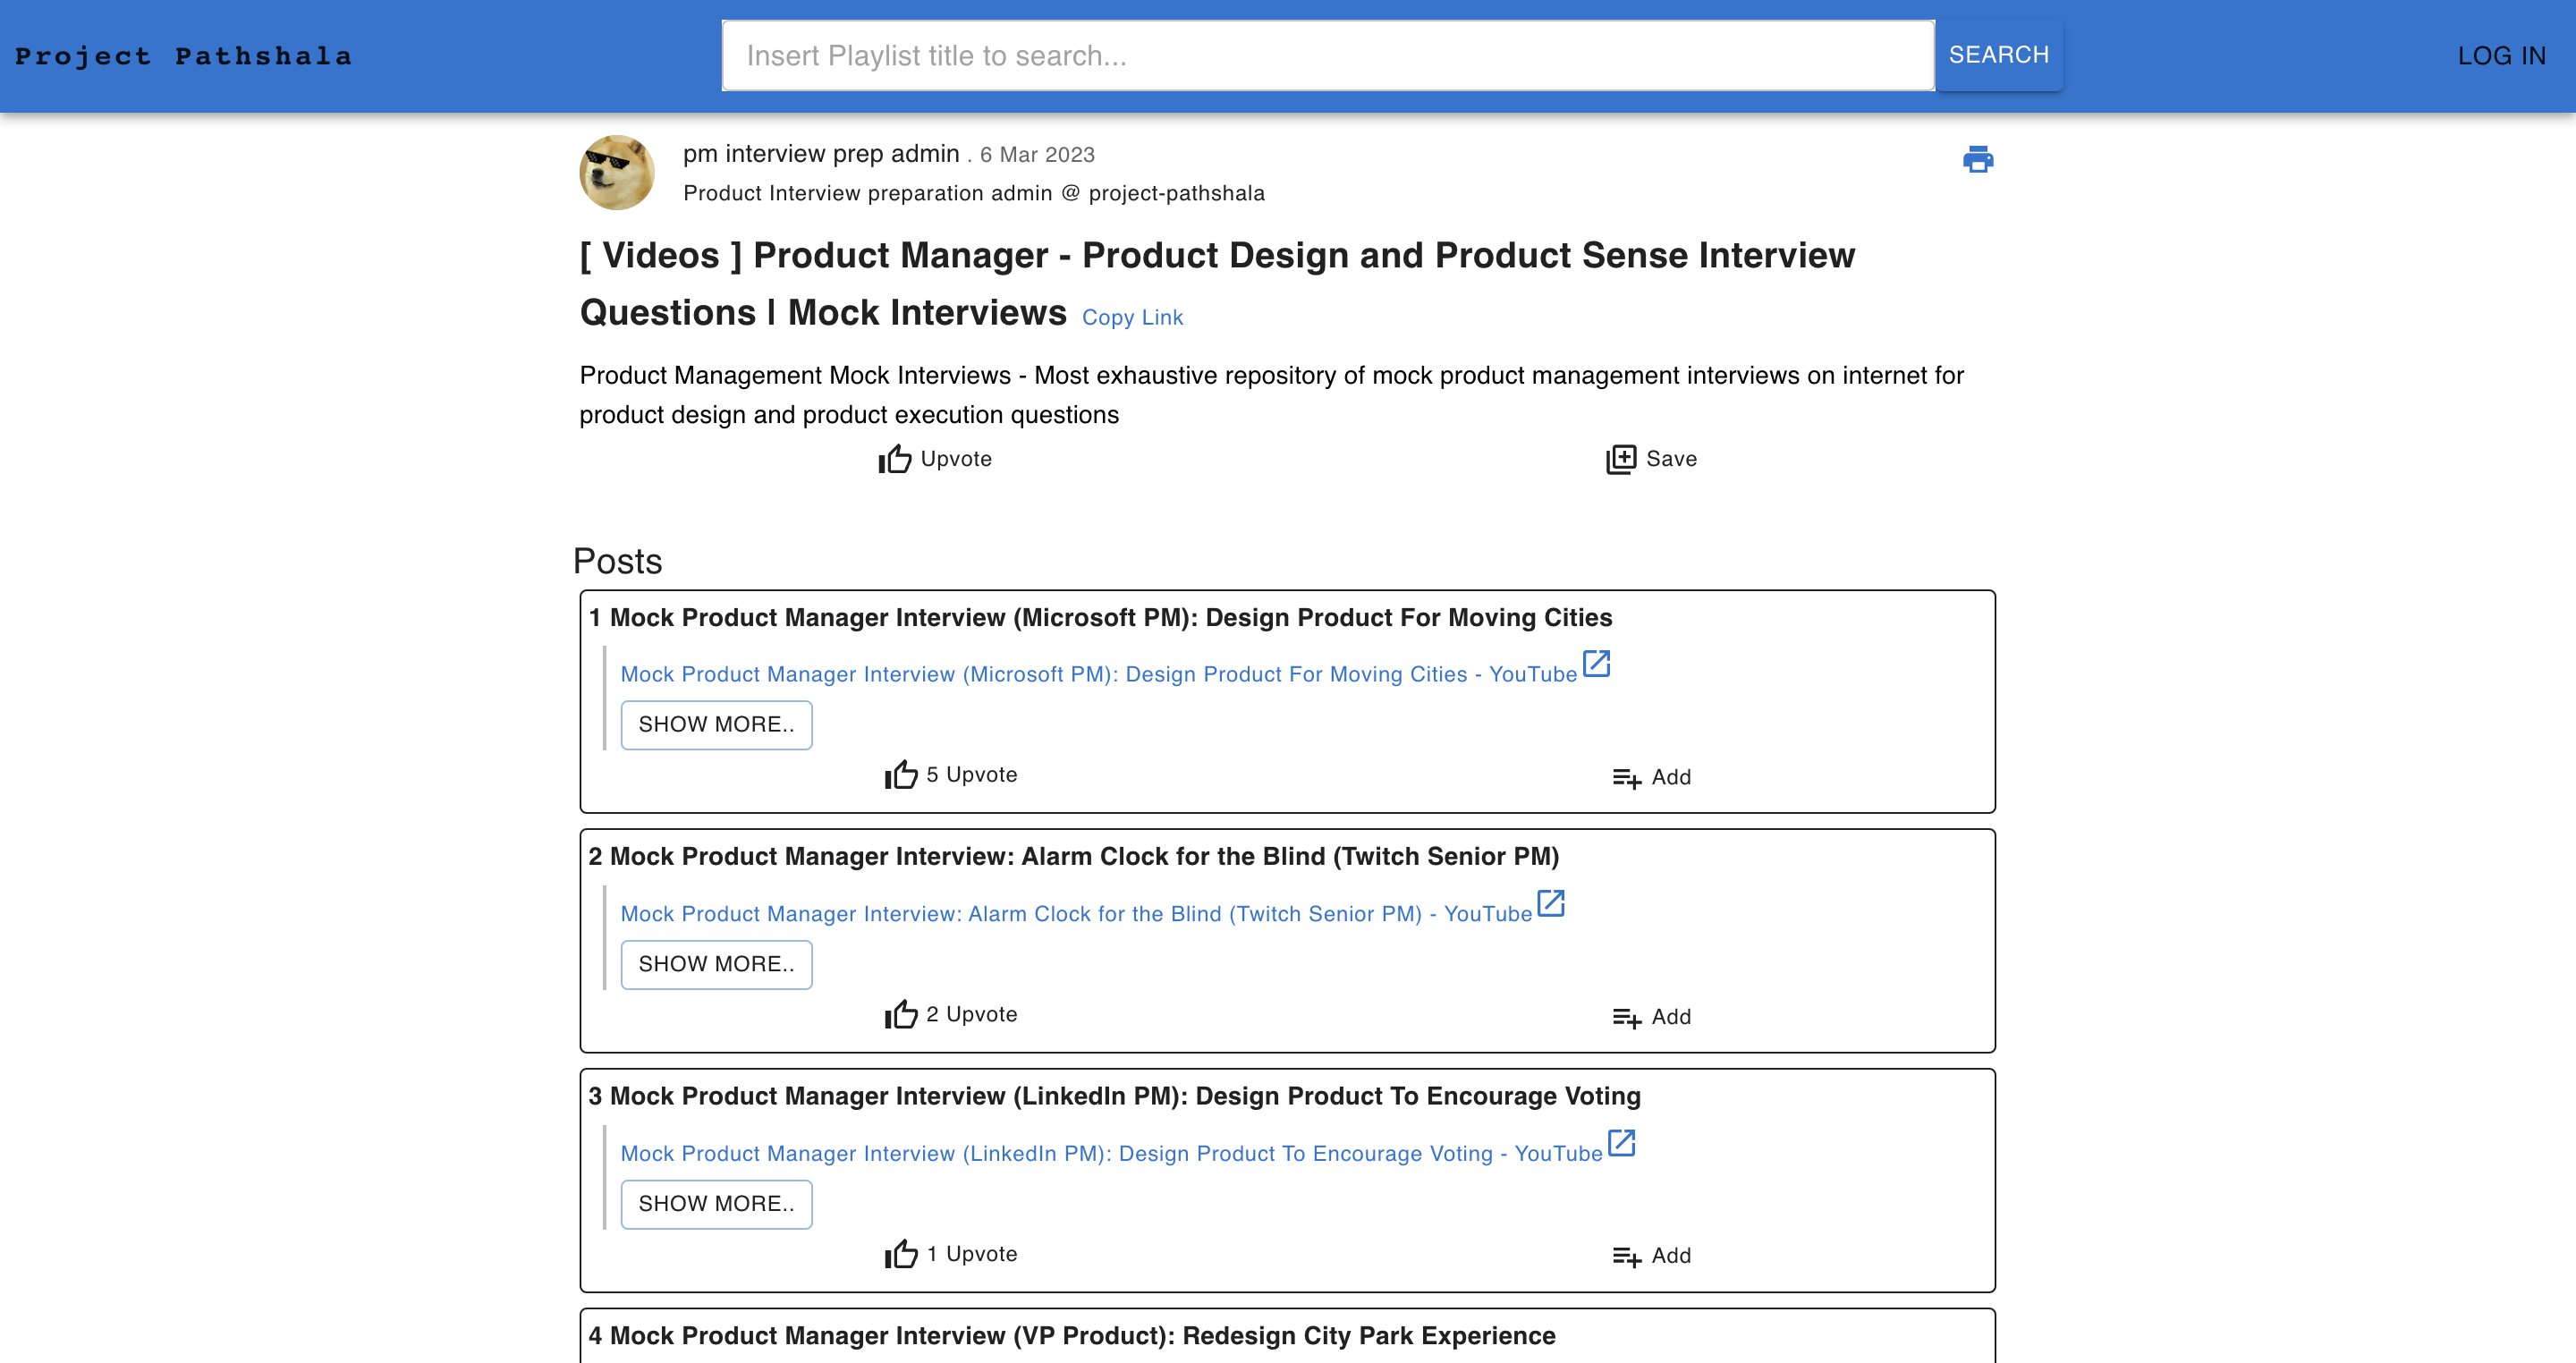This screenshot has height=1363, width=2576.
Task: Click the 1 Upvote label
Action: [971, 1254]
